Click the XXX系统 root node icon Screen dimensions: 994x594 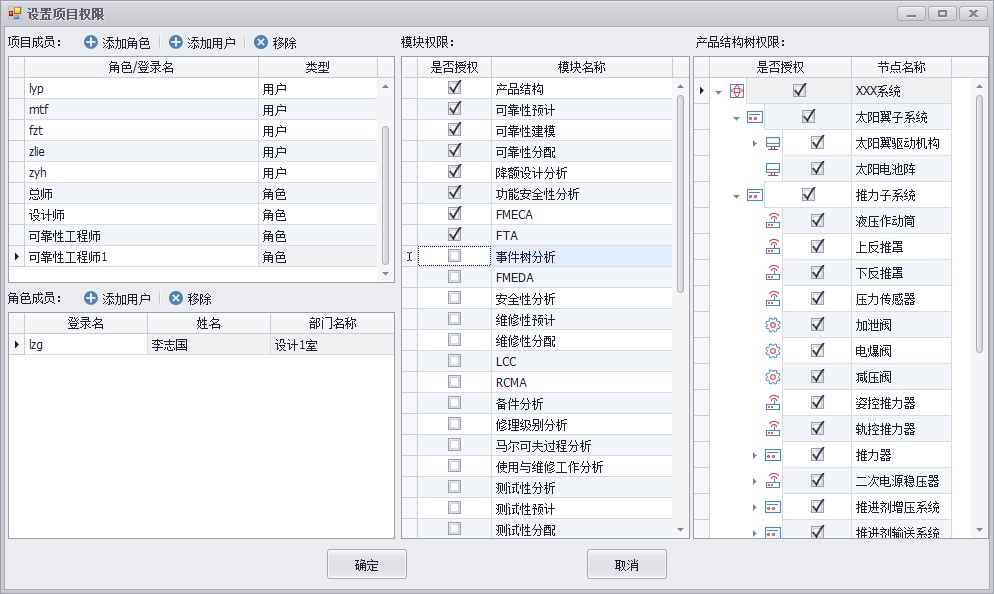[x=737, y=91]
